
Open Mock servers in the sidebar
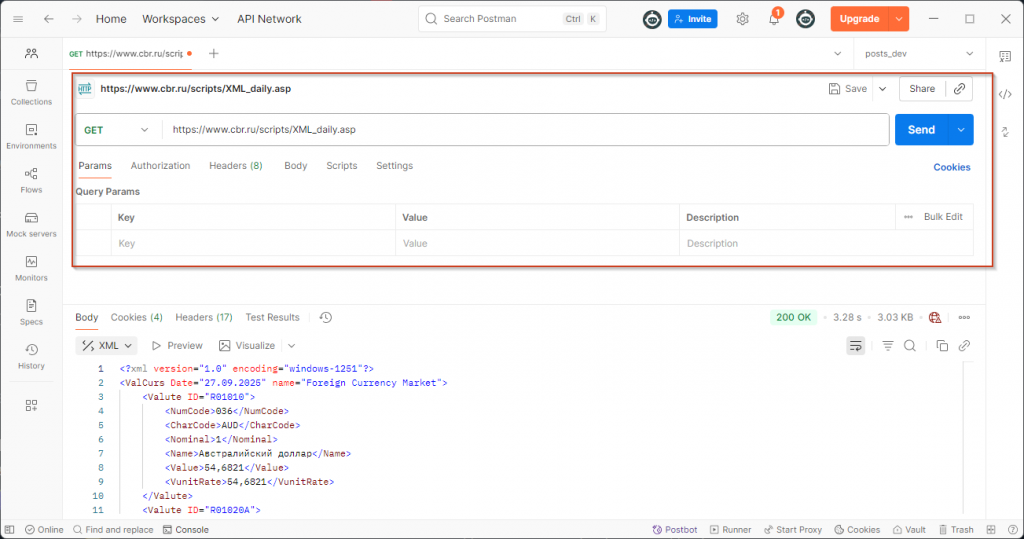[31, 224]
